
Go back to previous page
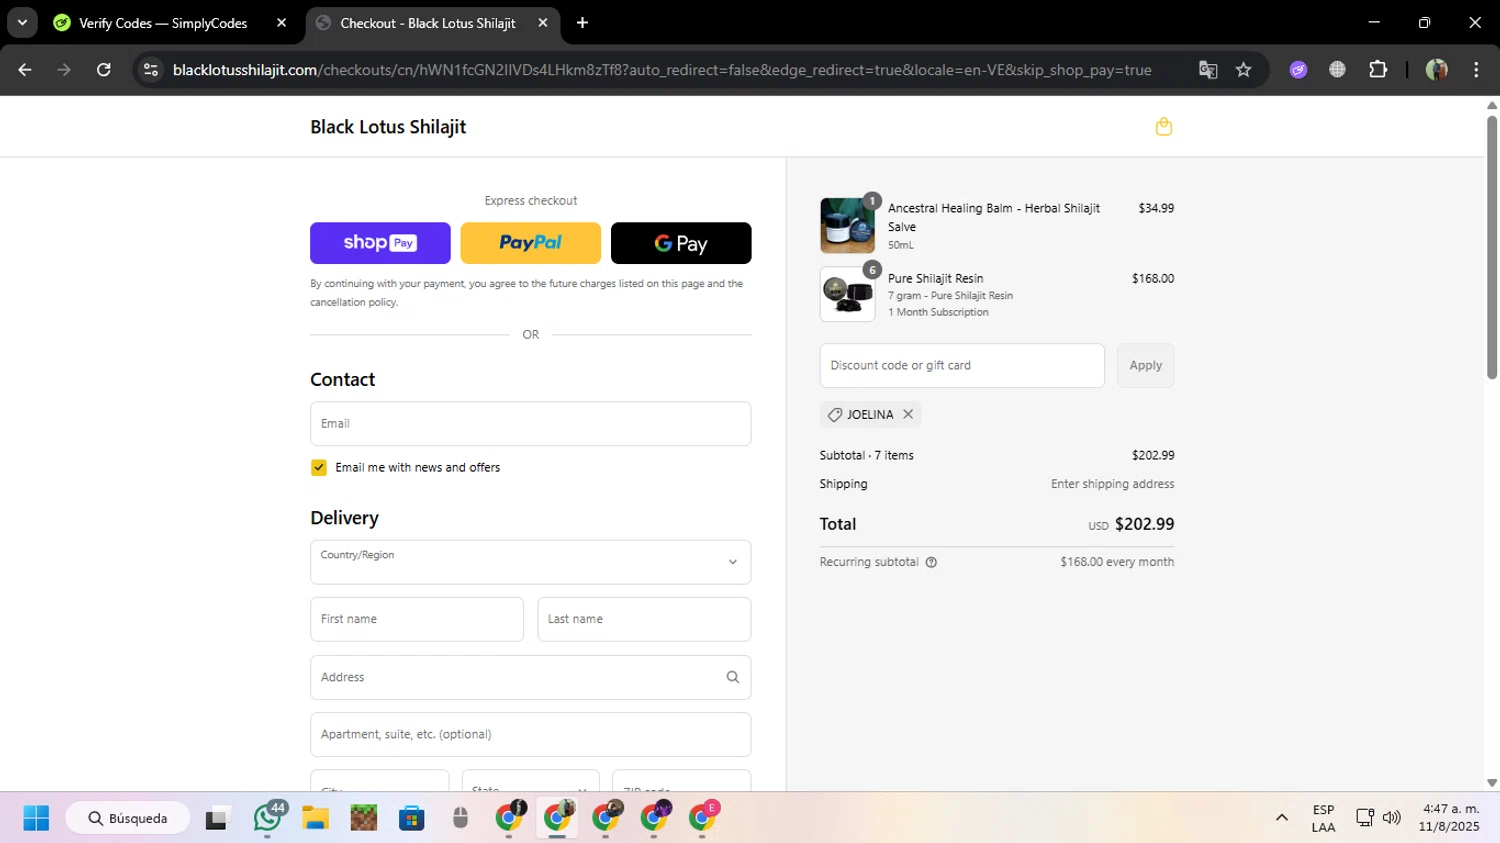click(25, 70)
